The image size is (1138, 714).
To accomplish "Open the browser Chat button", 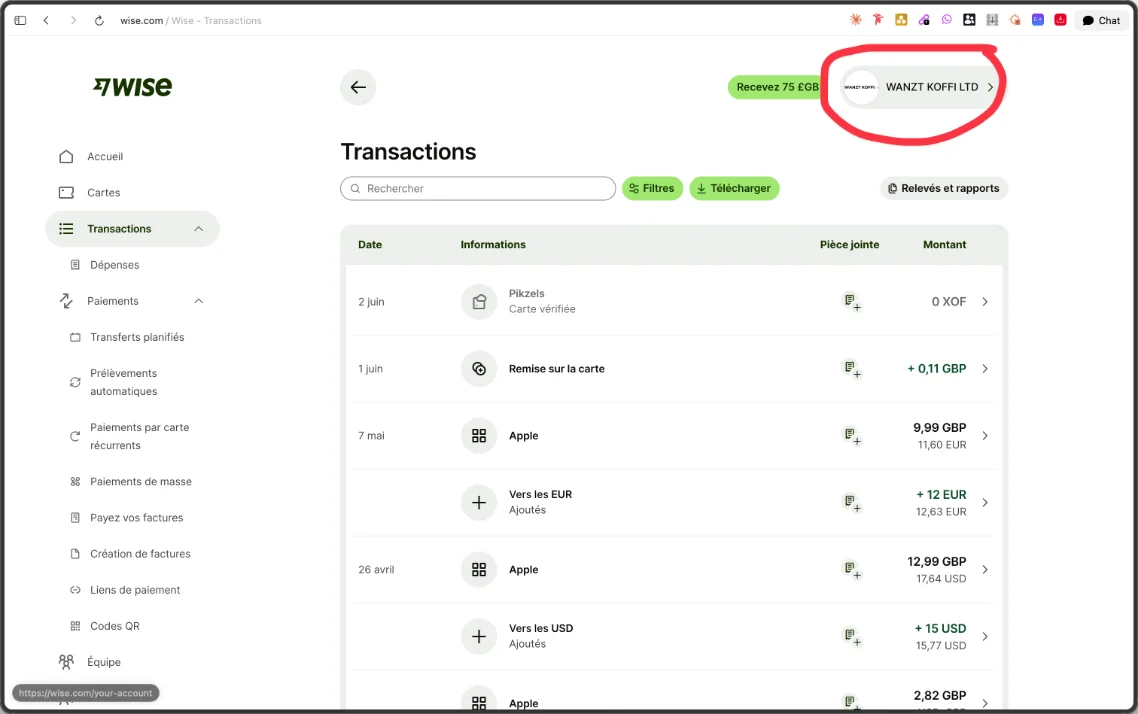I will [x=1101, y=20].
